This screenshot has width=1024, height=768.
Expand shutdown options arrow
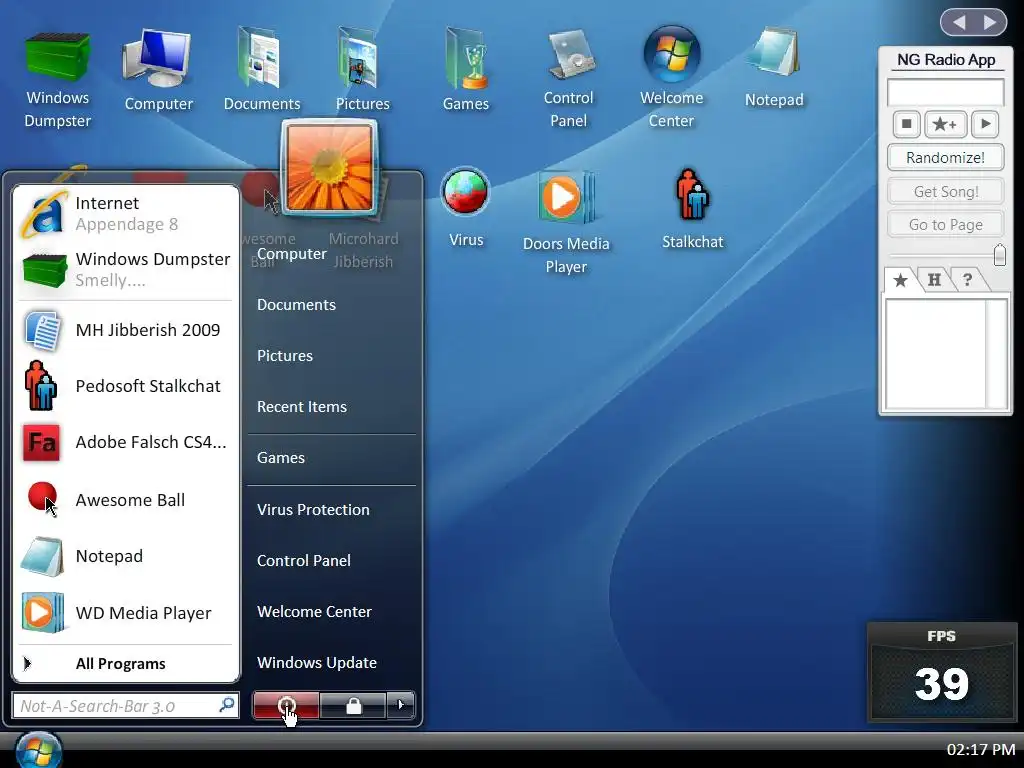[x=400, y=705]
